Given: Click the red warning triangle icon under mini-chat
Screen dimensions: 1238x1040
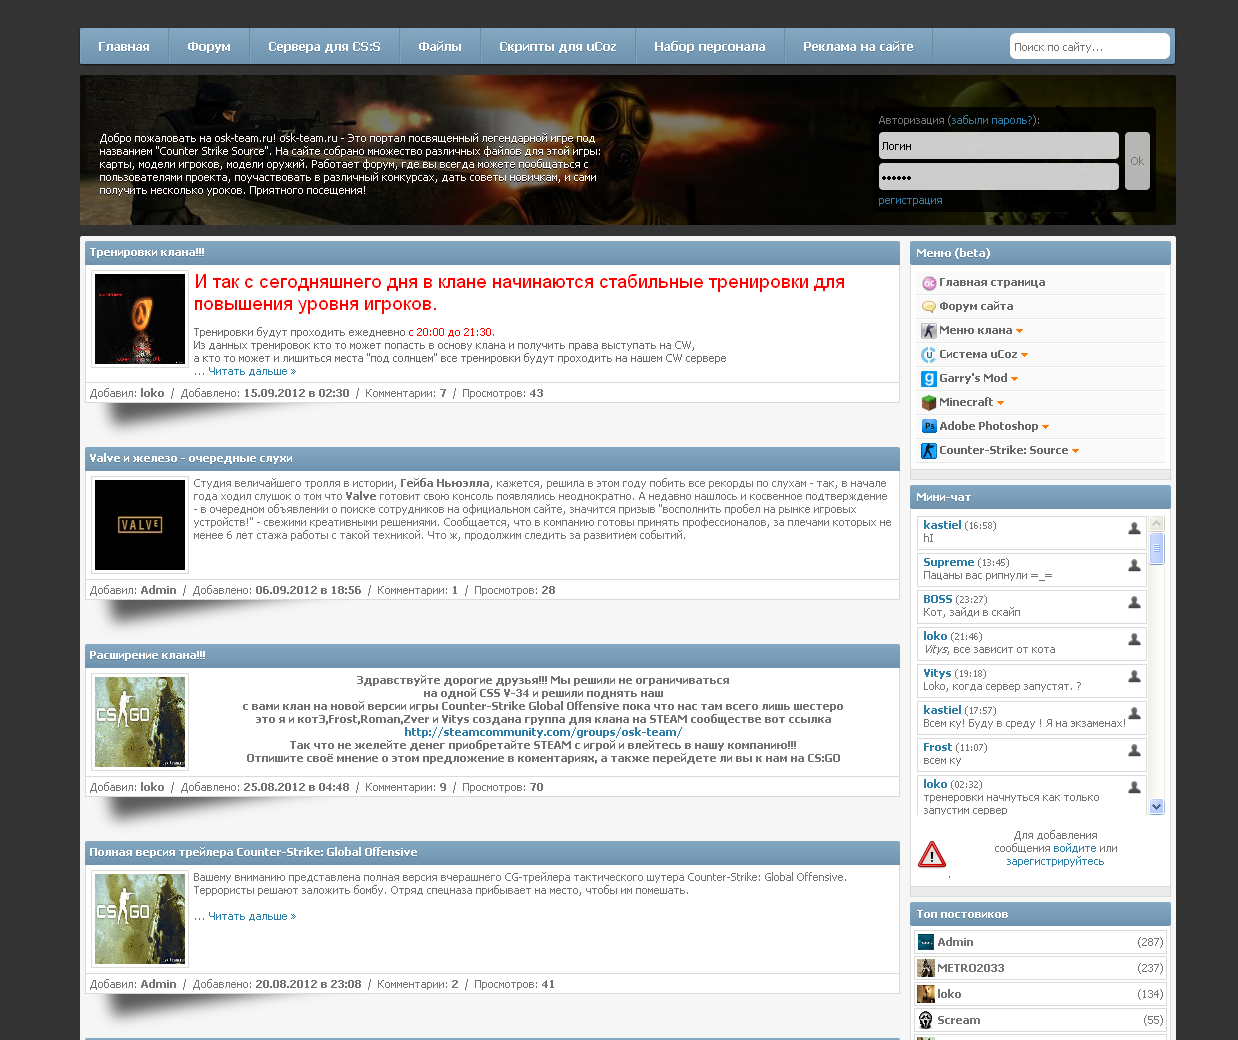Looking at the screenshot, I should 931,855.
